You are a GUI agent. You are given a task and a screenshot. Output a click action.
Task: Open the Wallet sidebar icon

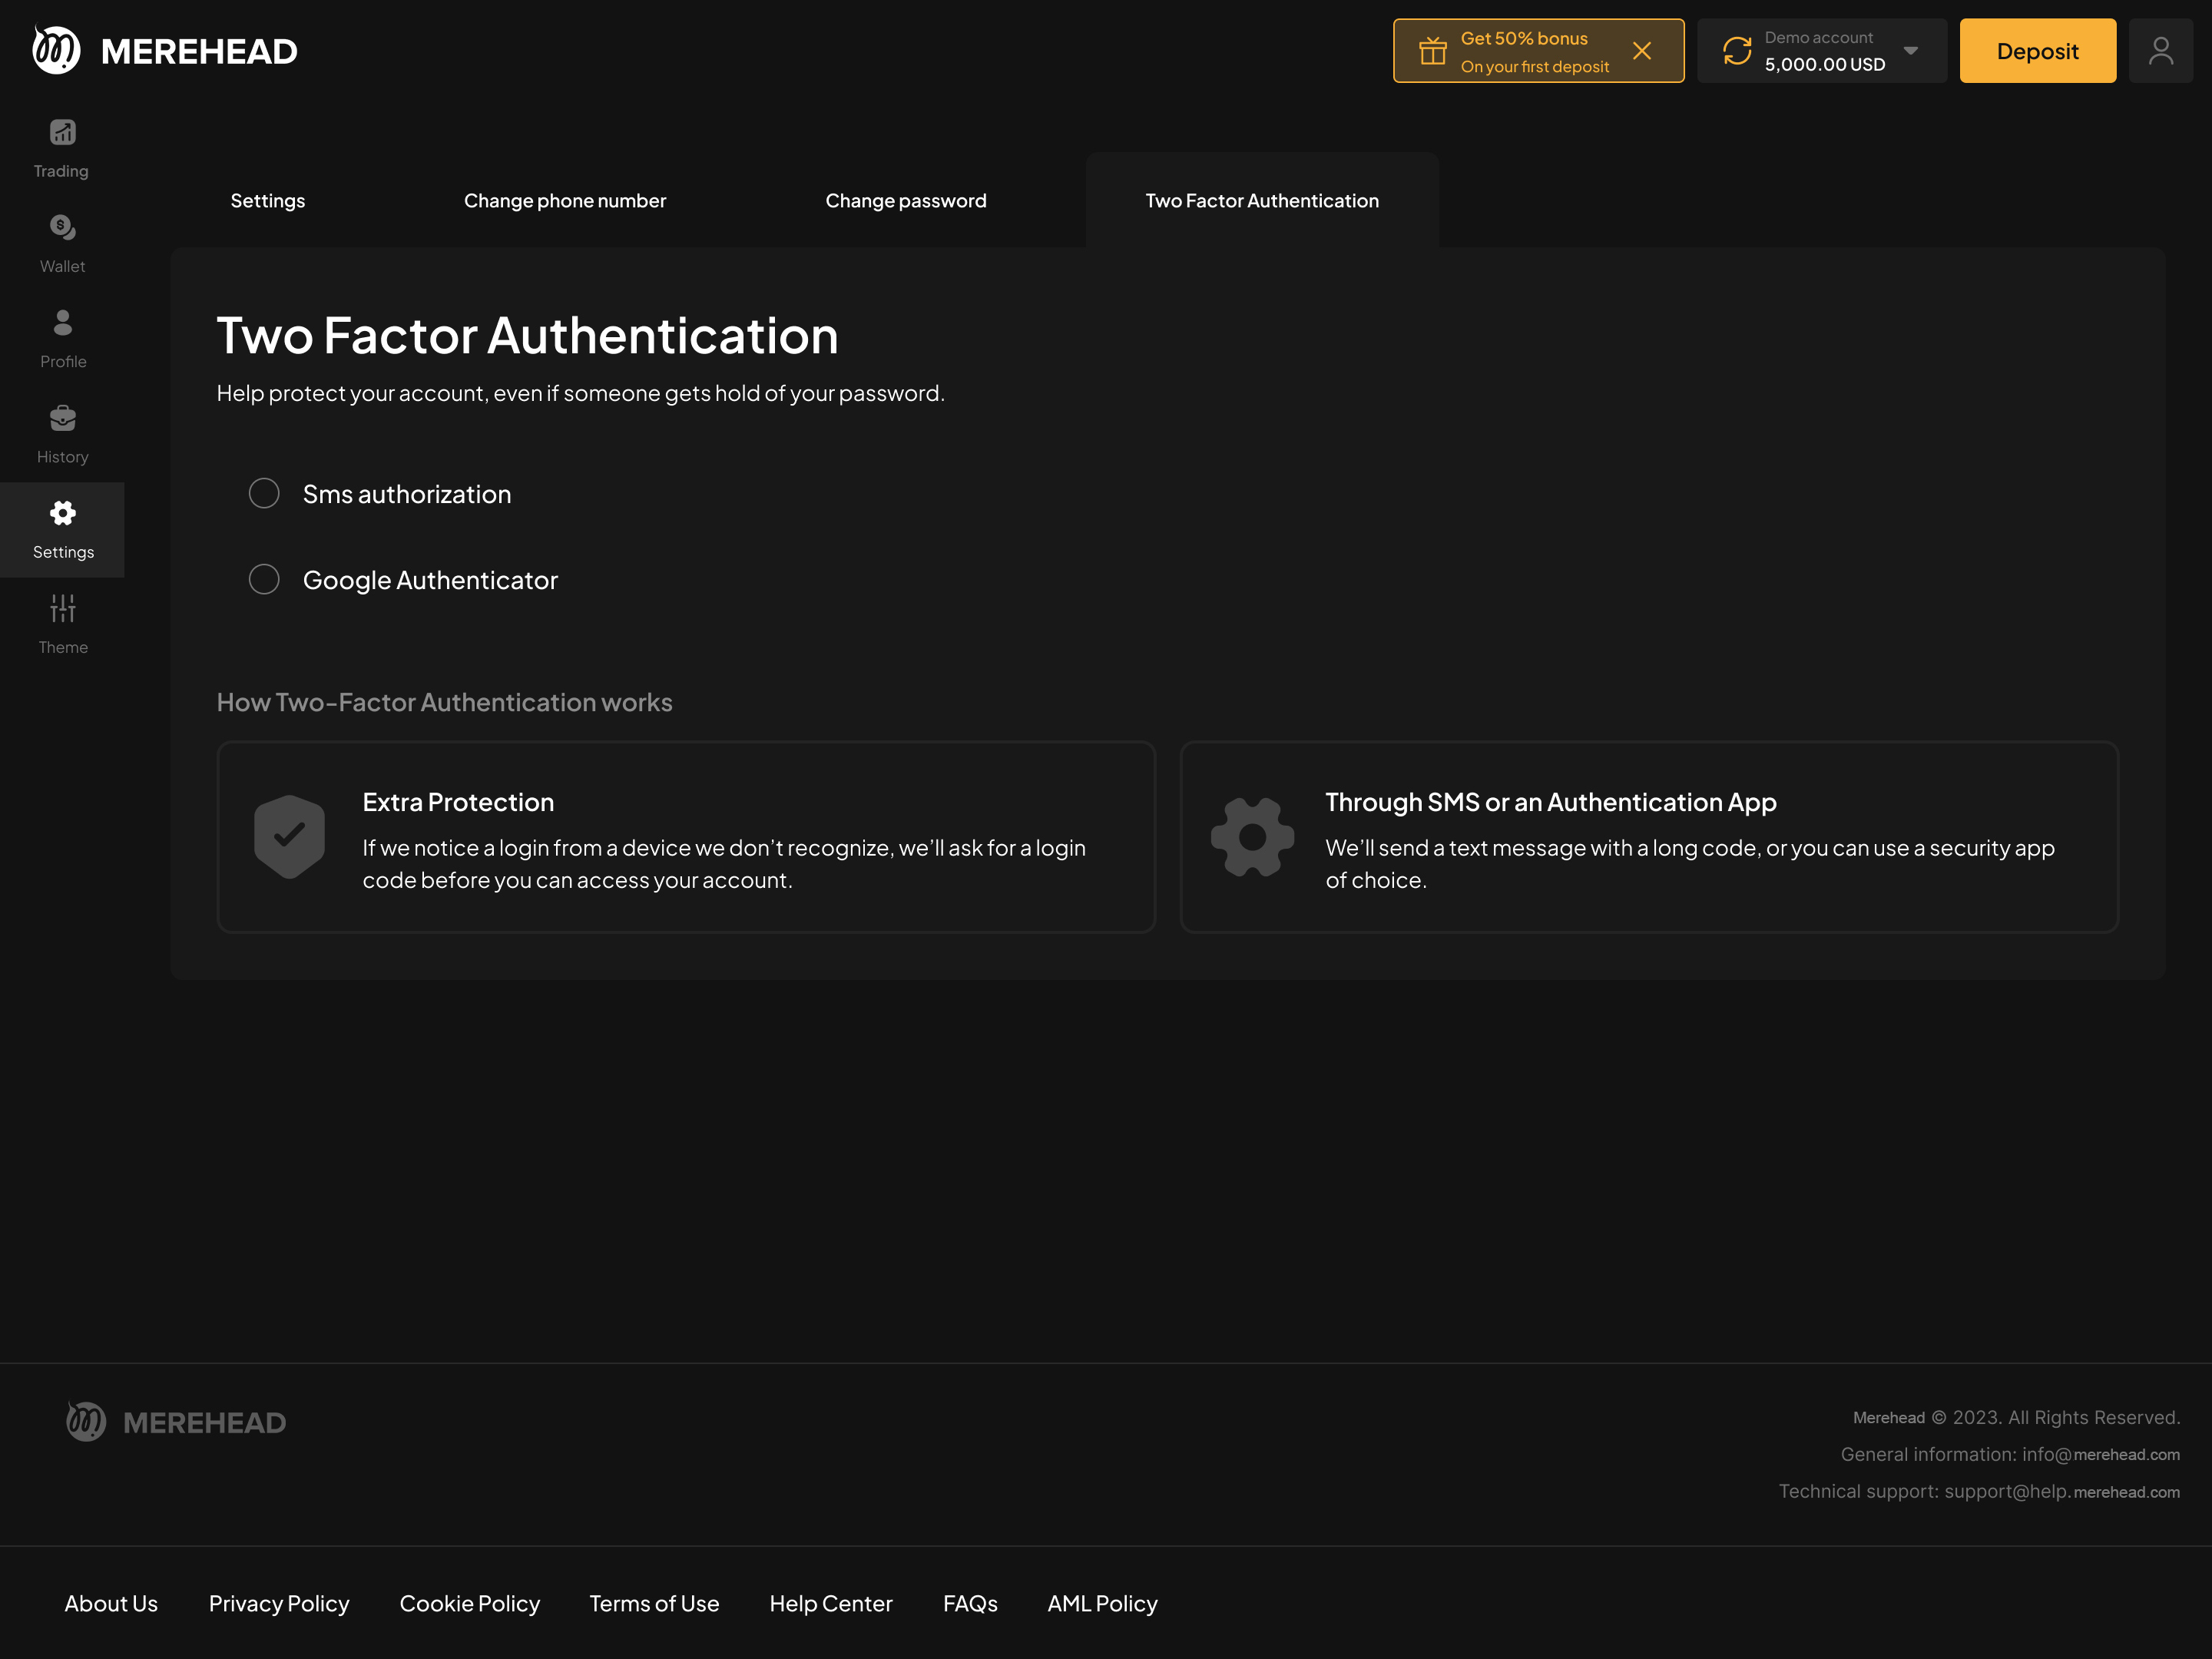coord(62,228)
